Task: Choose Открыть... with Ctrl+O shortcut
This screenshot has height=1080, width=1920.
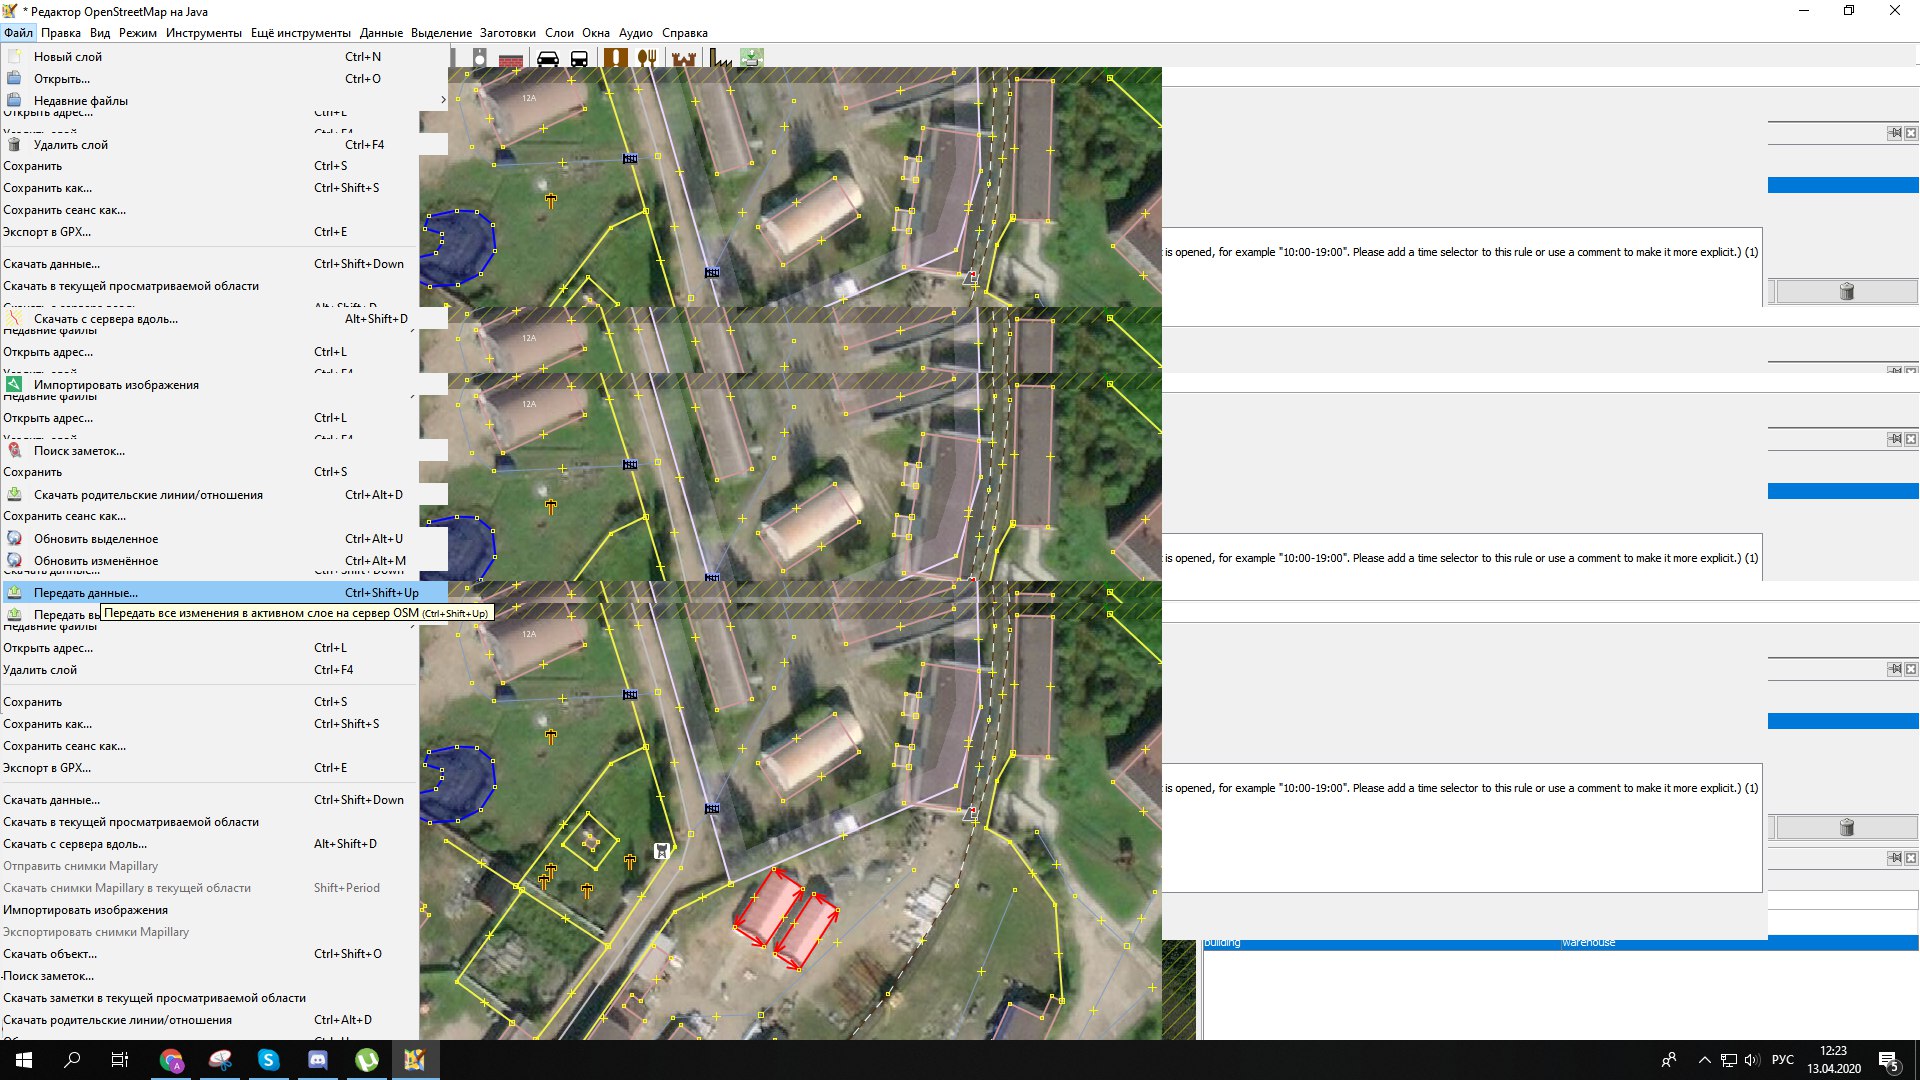Action: click(x=224, y=79)
